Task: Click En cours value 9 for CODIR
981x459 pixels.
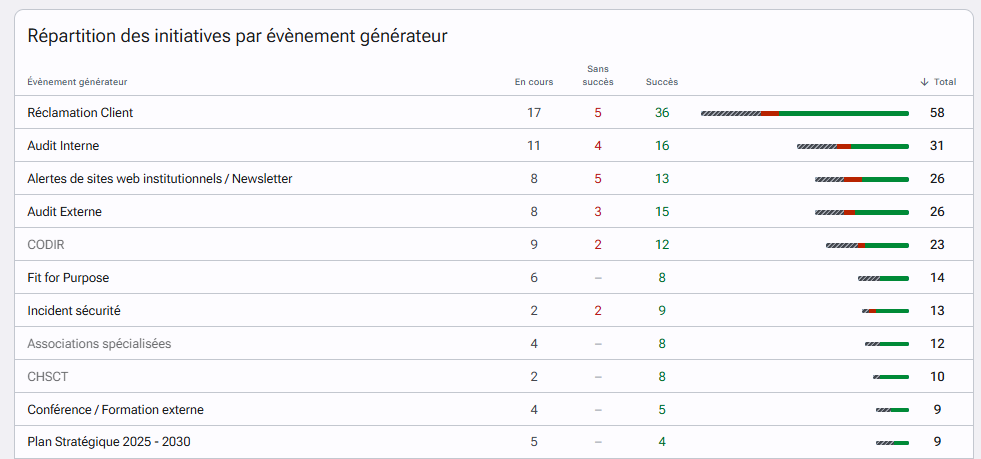Action: 534,245
